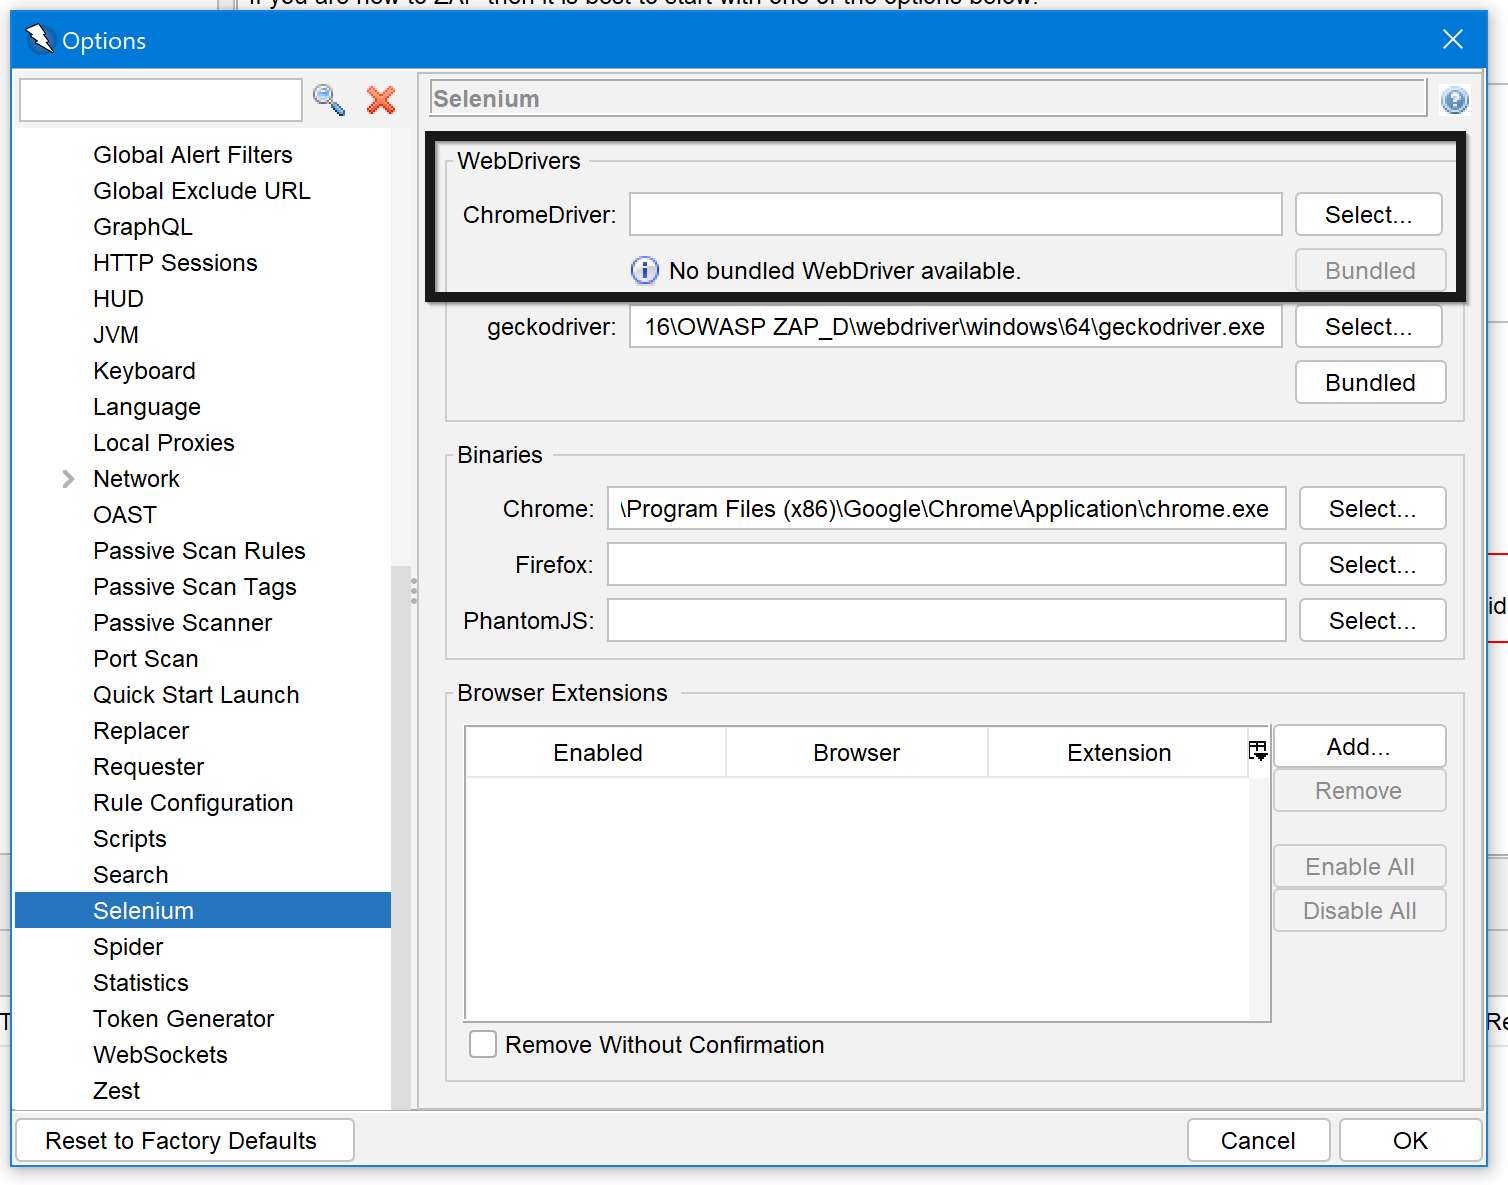1508x1185 pixels.
Task: Click the ZAP logo in the title bar
Action: tap(38, 38)
